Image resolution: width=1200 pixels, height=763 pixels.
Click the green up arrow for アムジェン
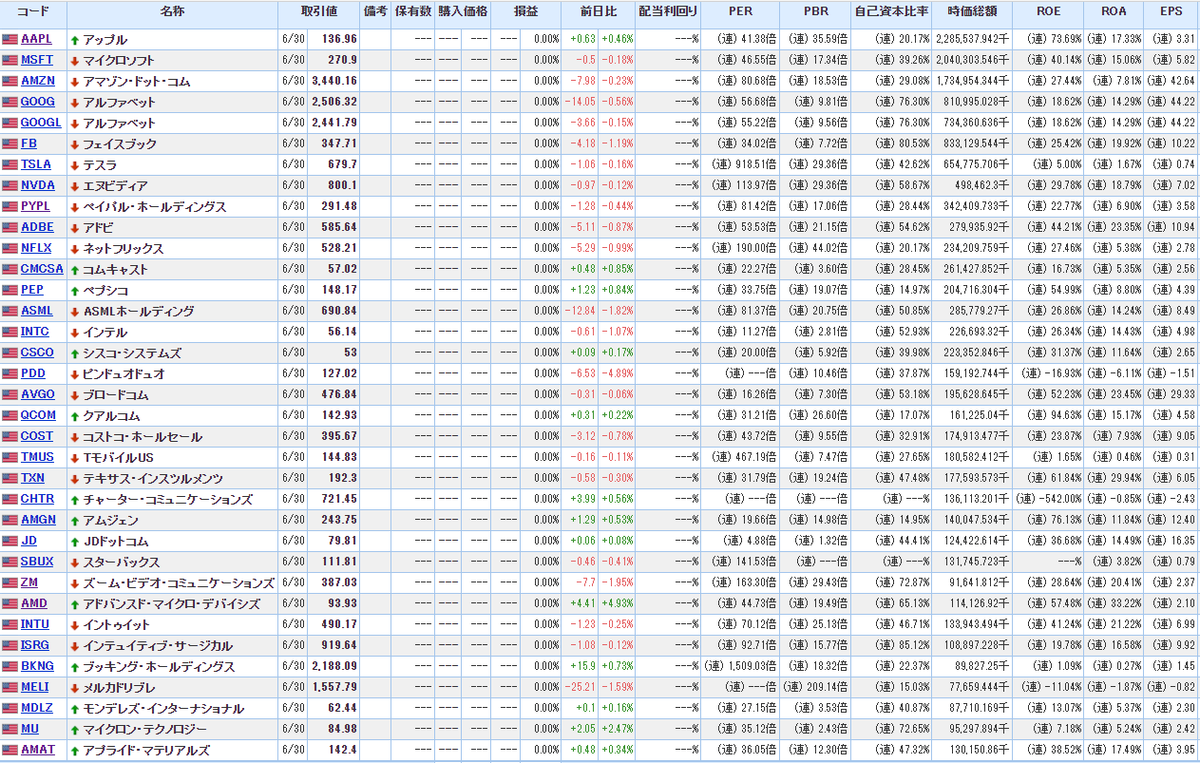[x=75, y=520]
